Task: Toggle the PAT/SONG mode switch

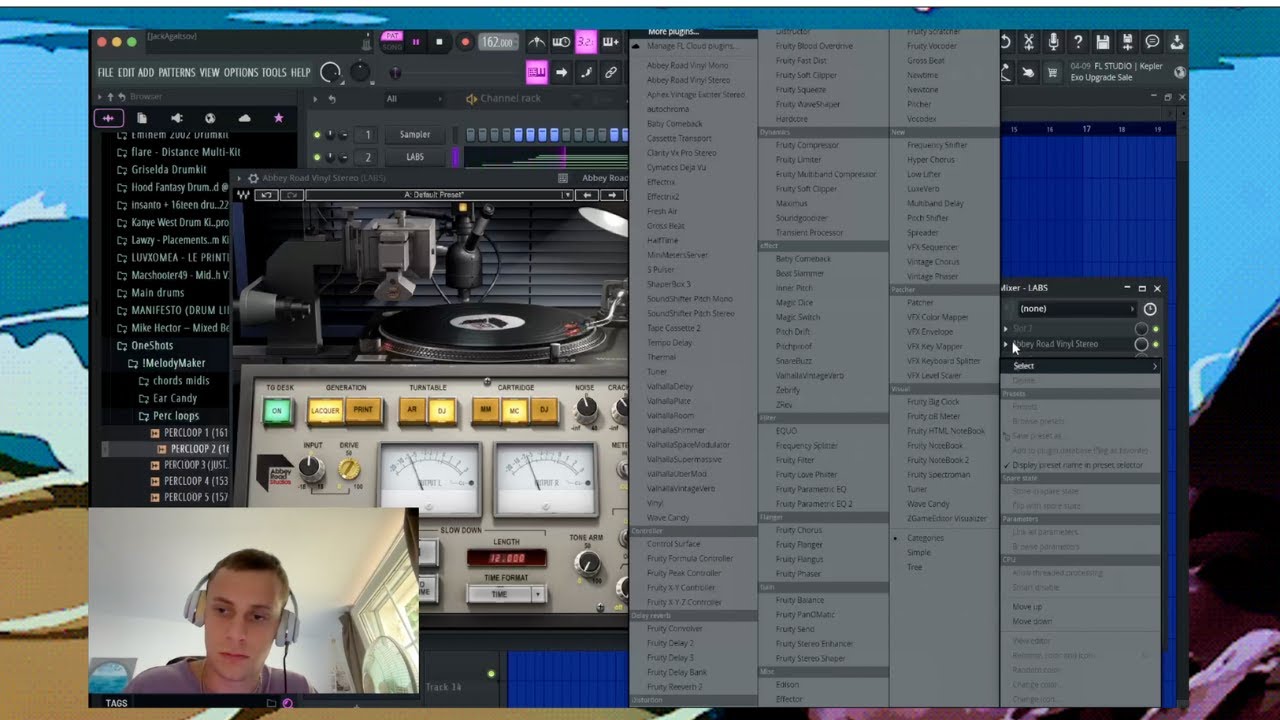Action: (x=393, y=42)
